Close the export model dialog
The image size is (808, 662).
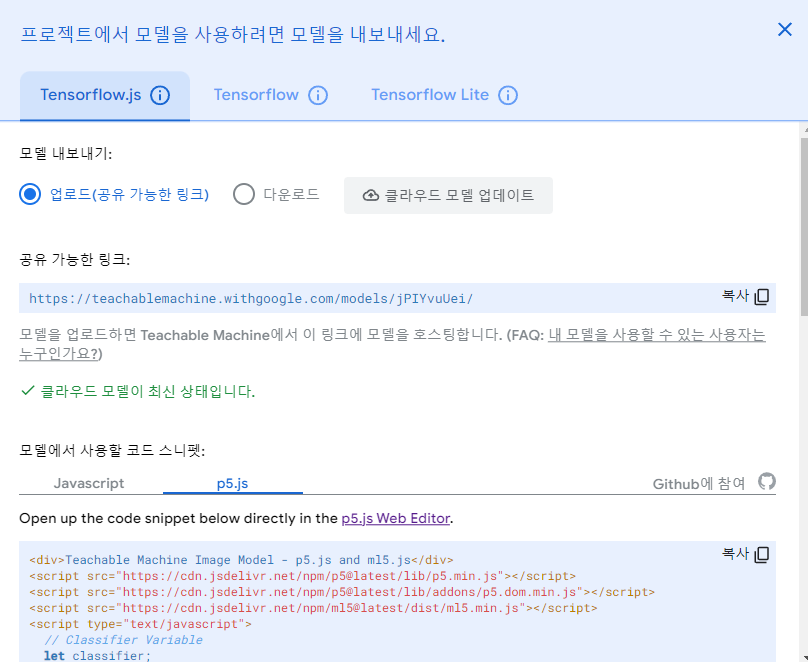(784, 29)
